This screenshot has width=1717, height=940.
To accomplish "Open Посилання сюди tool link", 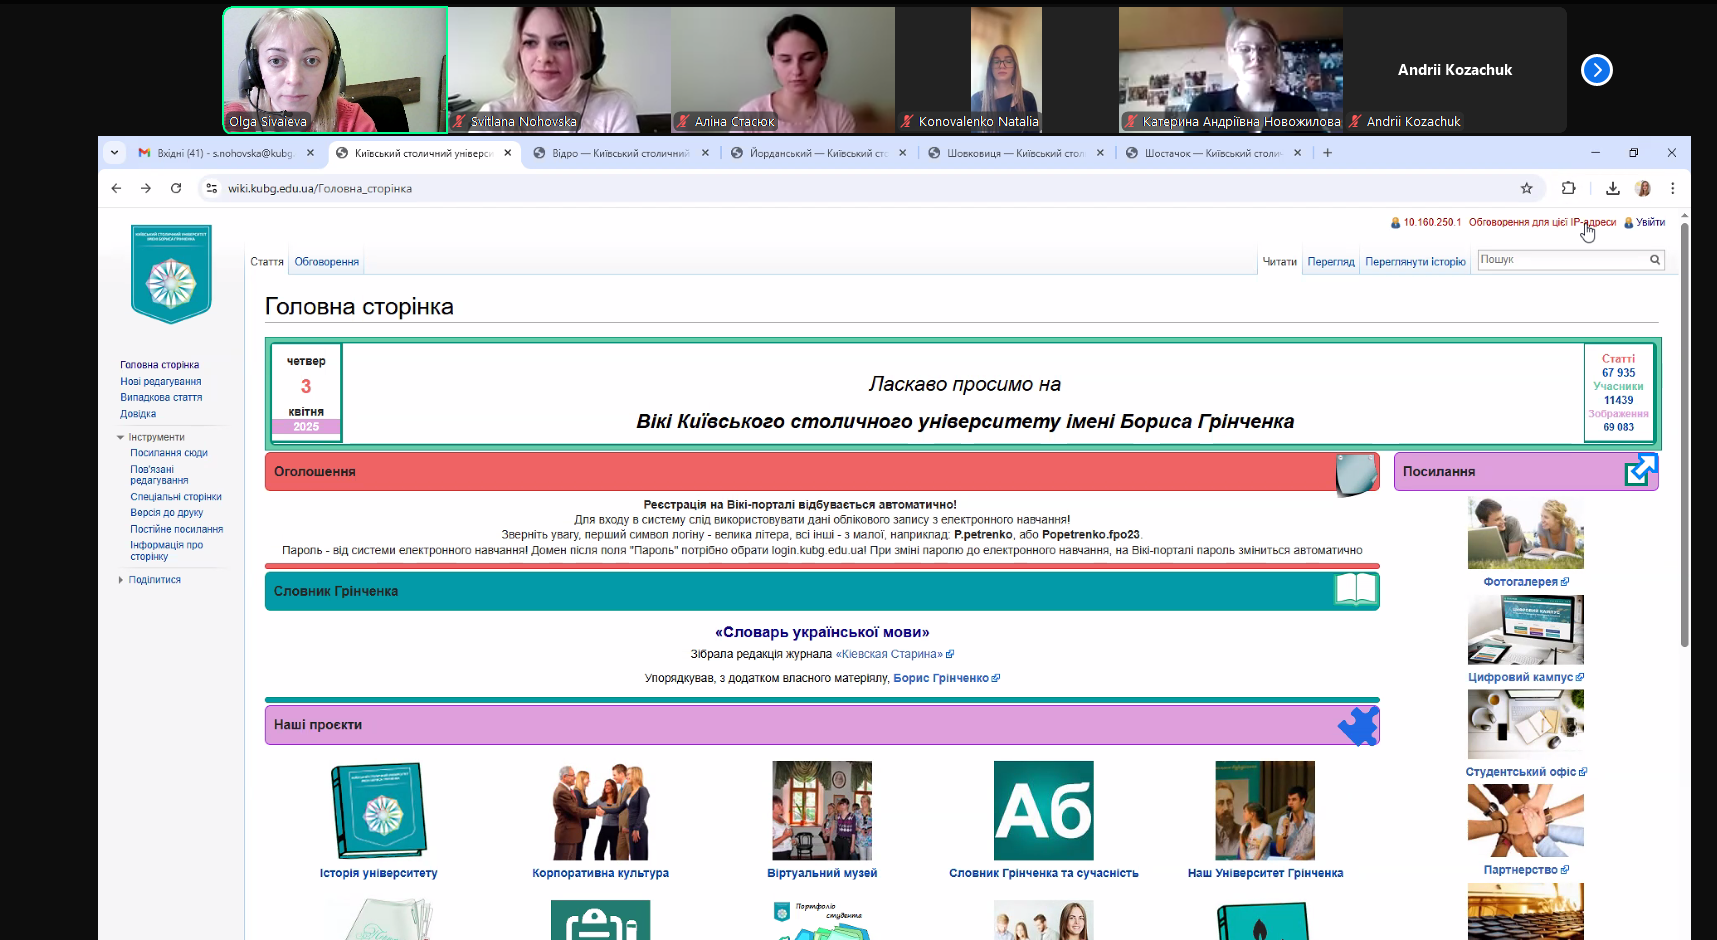I will pyautogui.click(x=169, y=453).
